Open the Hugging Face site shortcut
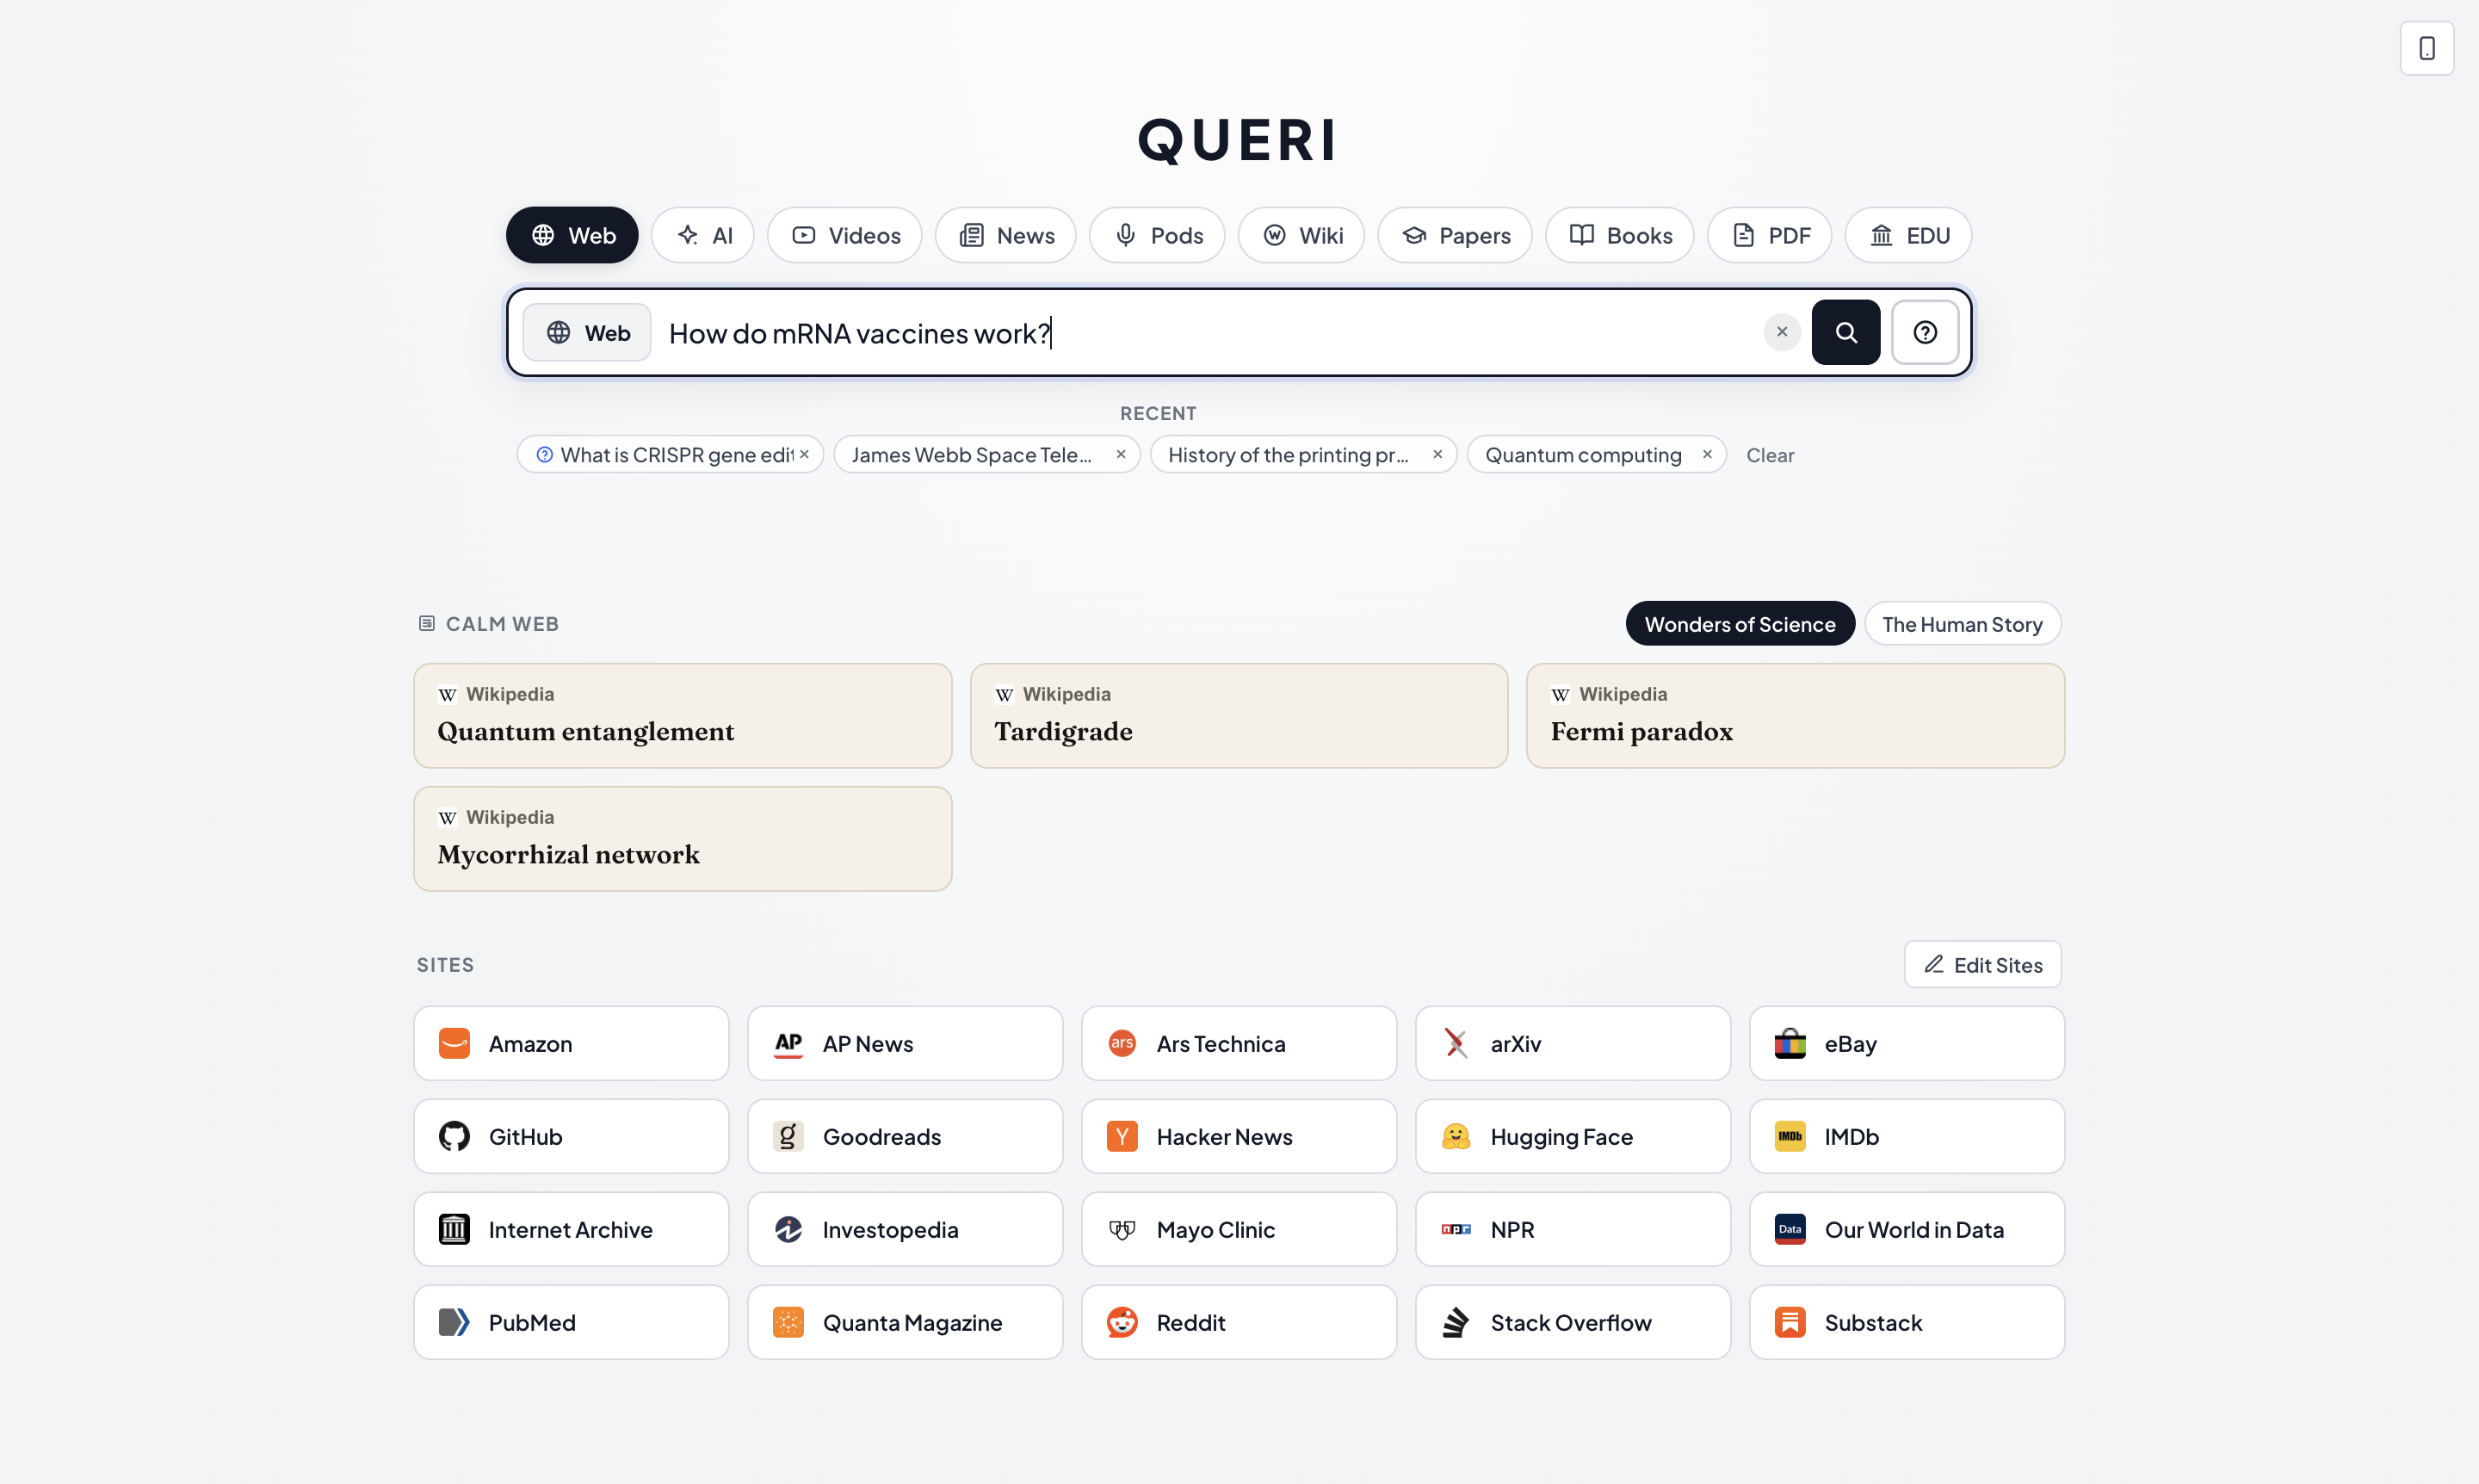Image resolution: width=2479 pixels, height=1484 pixels. pyautogui.click(x=1572, y=1136)
